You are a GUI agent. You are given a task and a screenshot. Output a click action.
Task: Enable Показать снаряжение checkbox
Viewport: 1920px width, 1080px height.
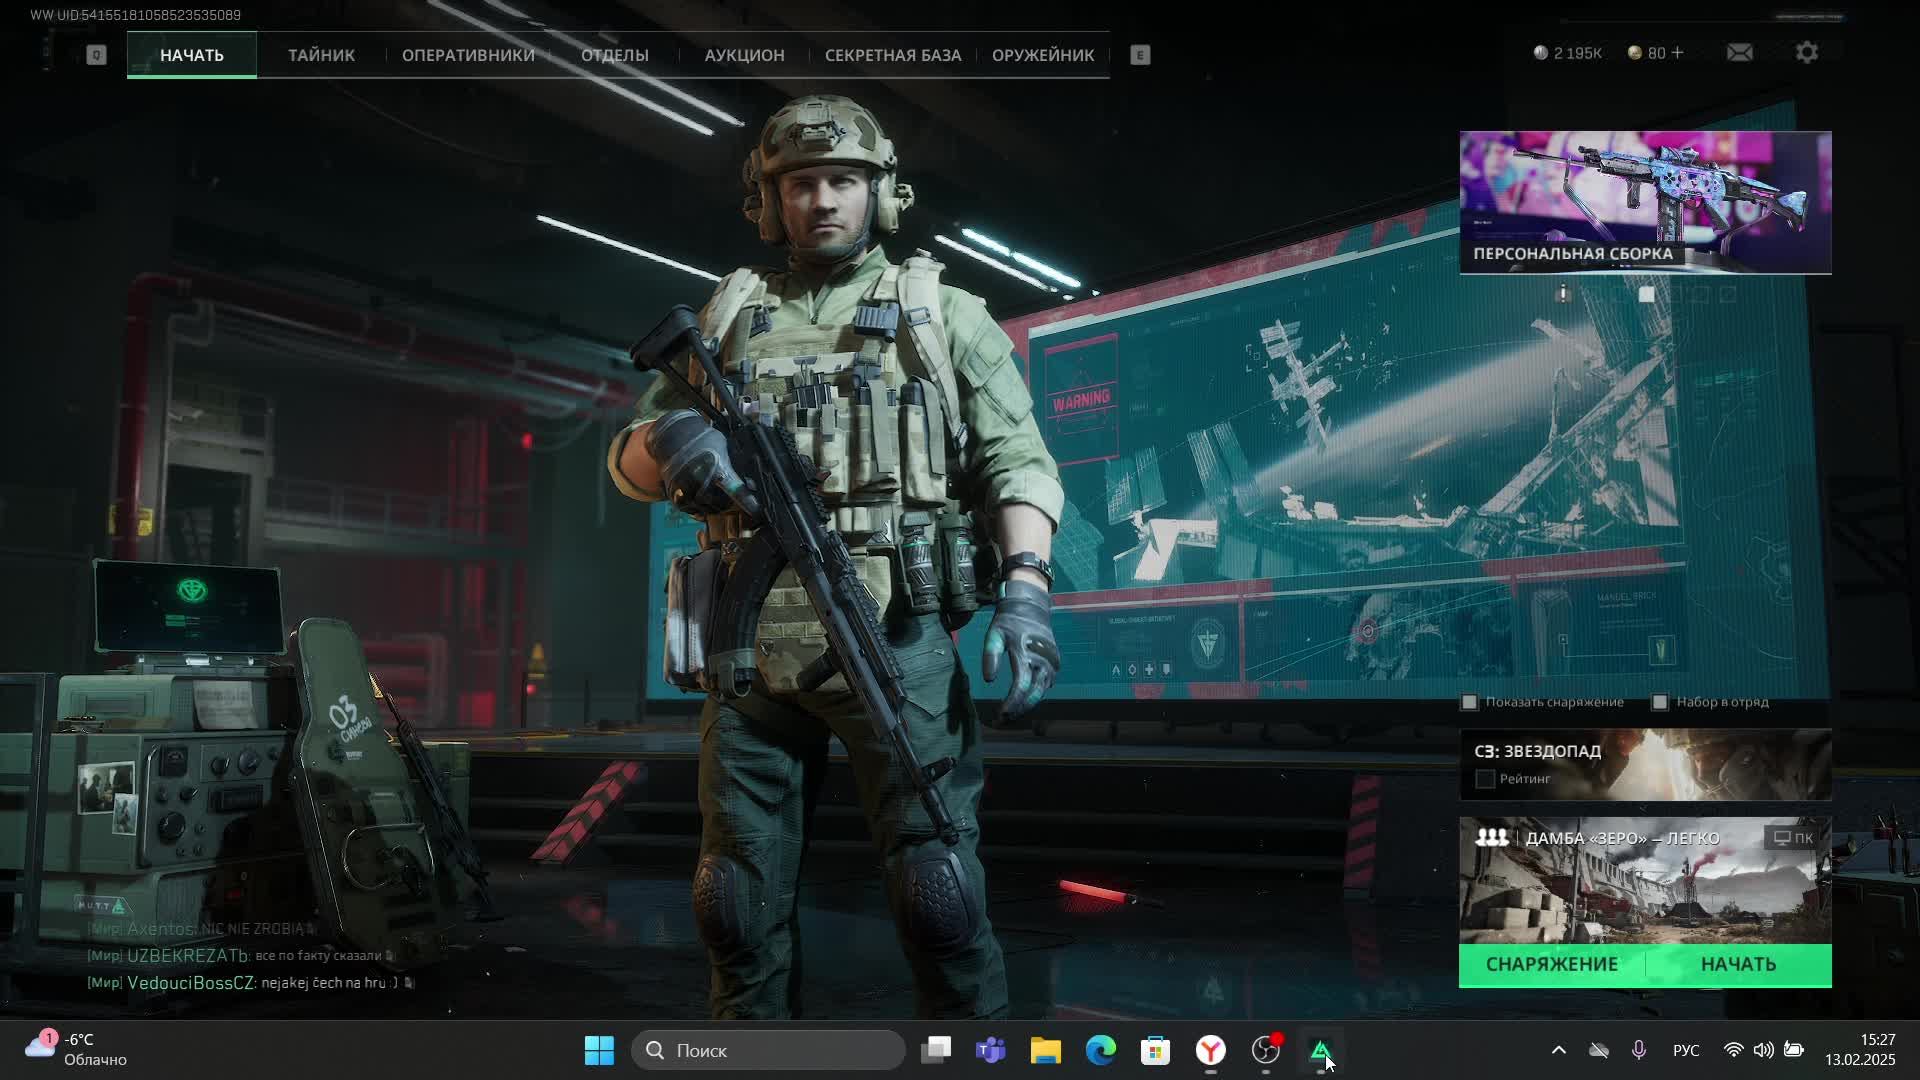tap(1469, 702)
